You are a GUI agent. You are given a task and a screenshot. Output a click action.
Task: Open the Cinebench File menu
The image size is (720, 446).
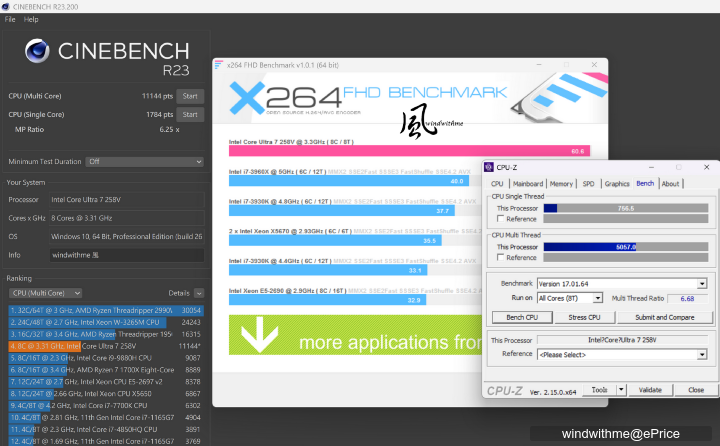9,19
